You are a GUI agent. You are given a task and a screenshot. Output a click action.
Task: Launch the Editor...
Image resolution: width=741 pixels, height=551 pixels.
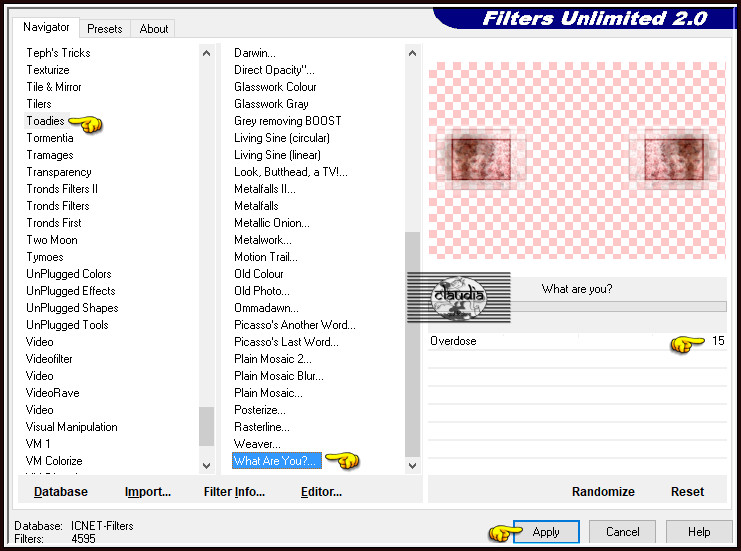click(x=321, y=492)
